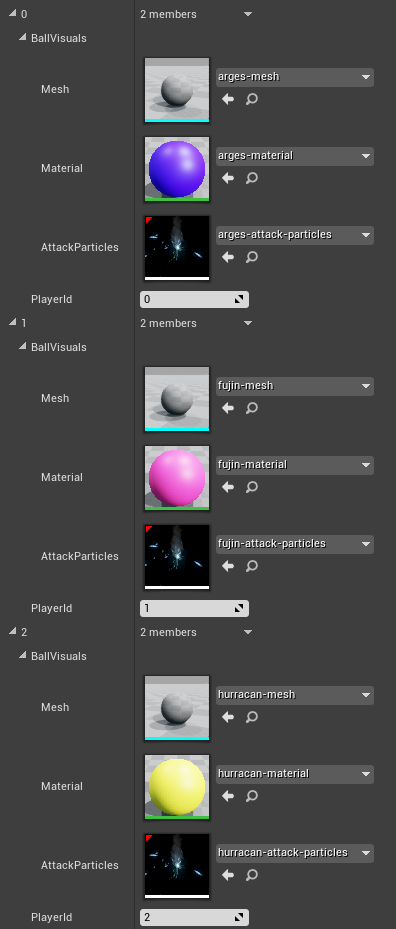Viewport: 396px width, 929px height.
Task: Open the fujin-material asset dropdown
Action: tap(295, 465)
